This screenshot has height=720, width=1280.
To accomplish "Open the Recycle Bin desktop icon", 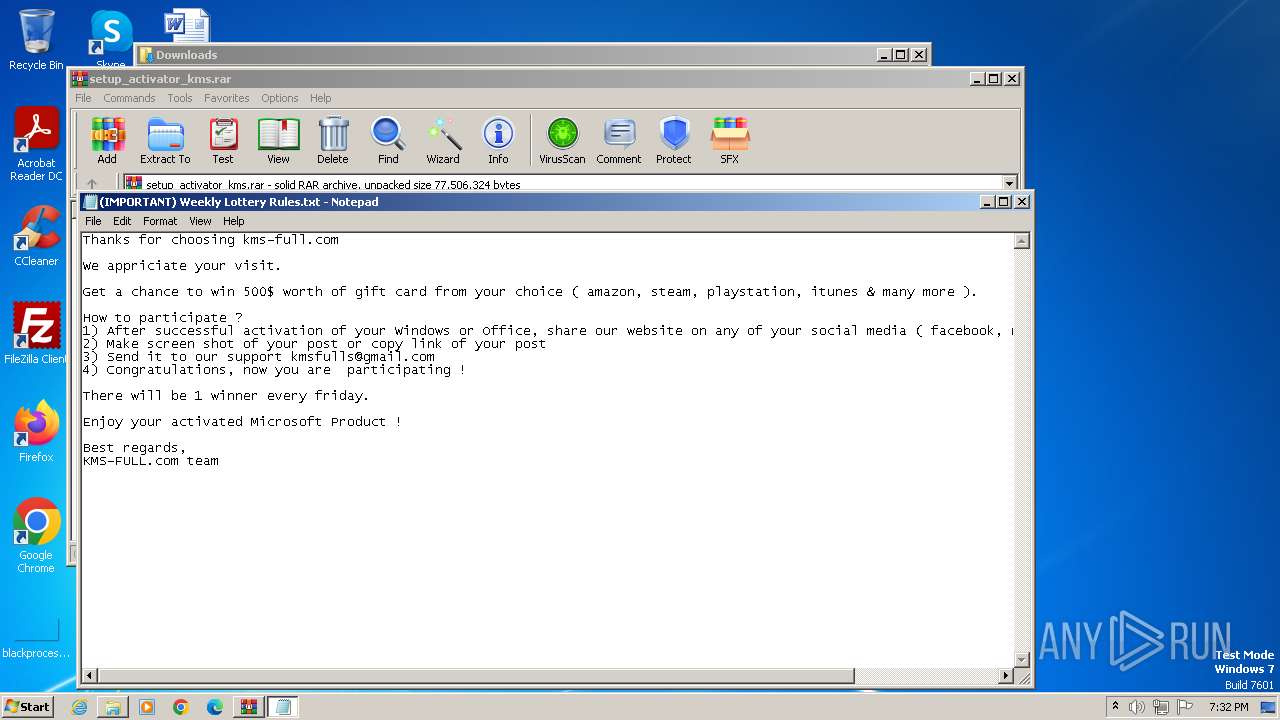I will [x=36, y=40].
